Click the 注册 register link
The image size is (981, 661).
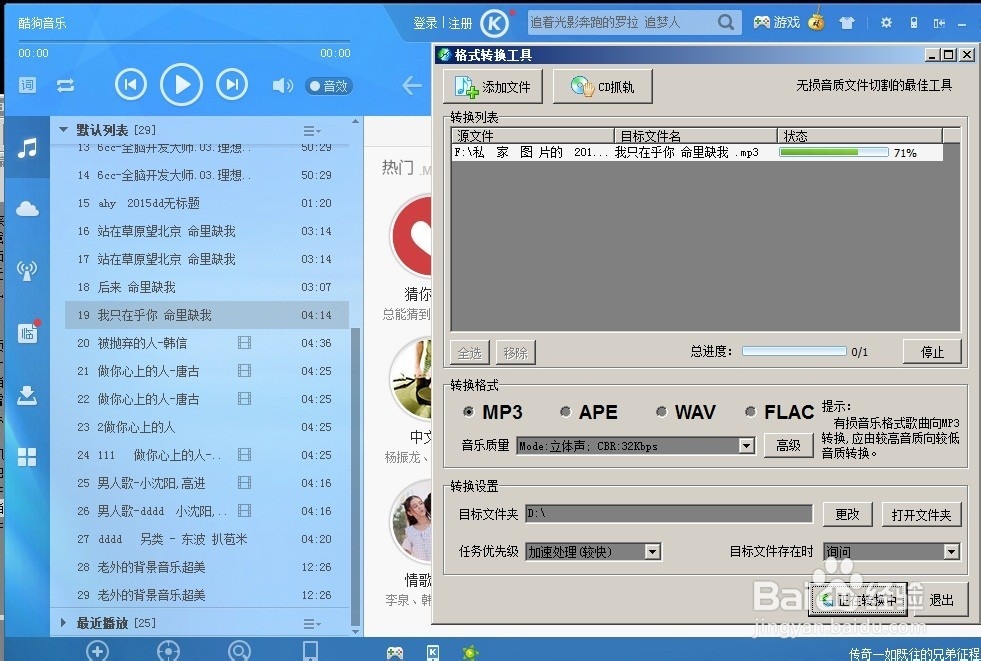[460, 23]
